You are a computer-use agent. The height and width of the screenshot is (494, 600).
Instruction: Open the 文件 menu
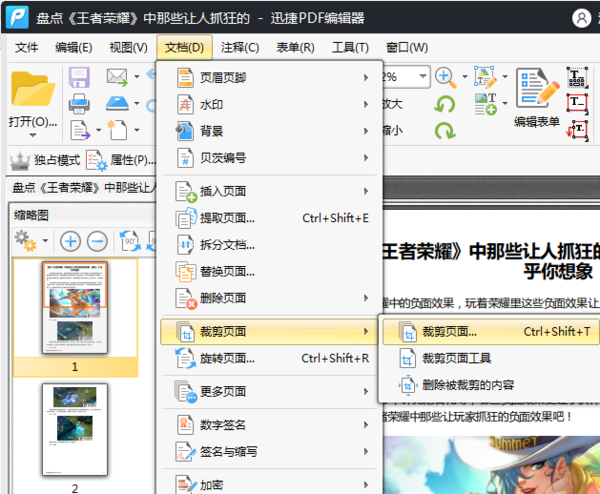[26, 47]
